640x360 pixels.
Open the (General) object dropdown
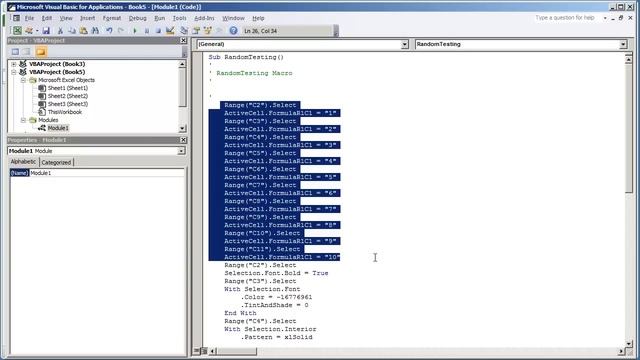(404, 44)
